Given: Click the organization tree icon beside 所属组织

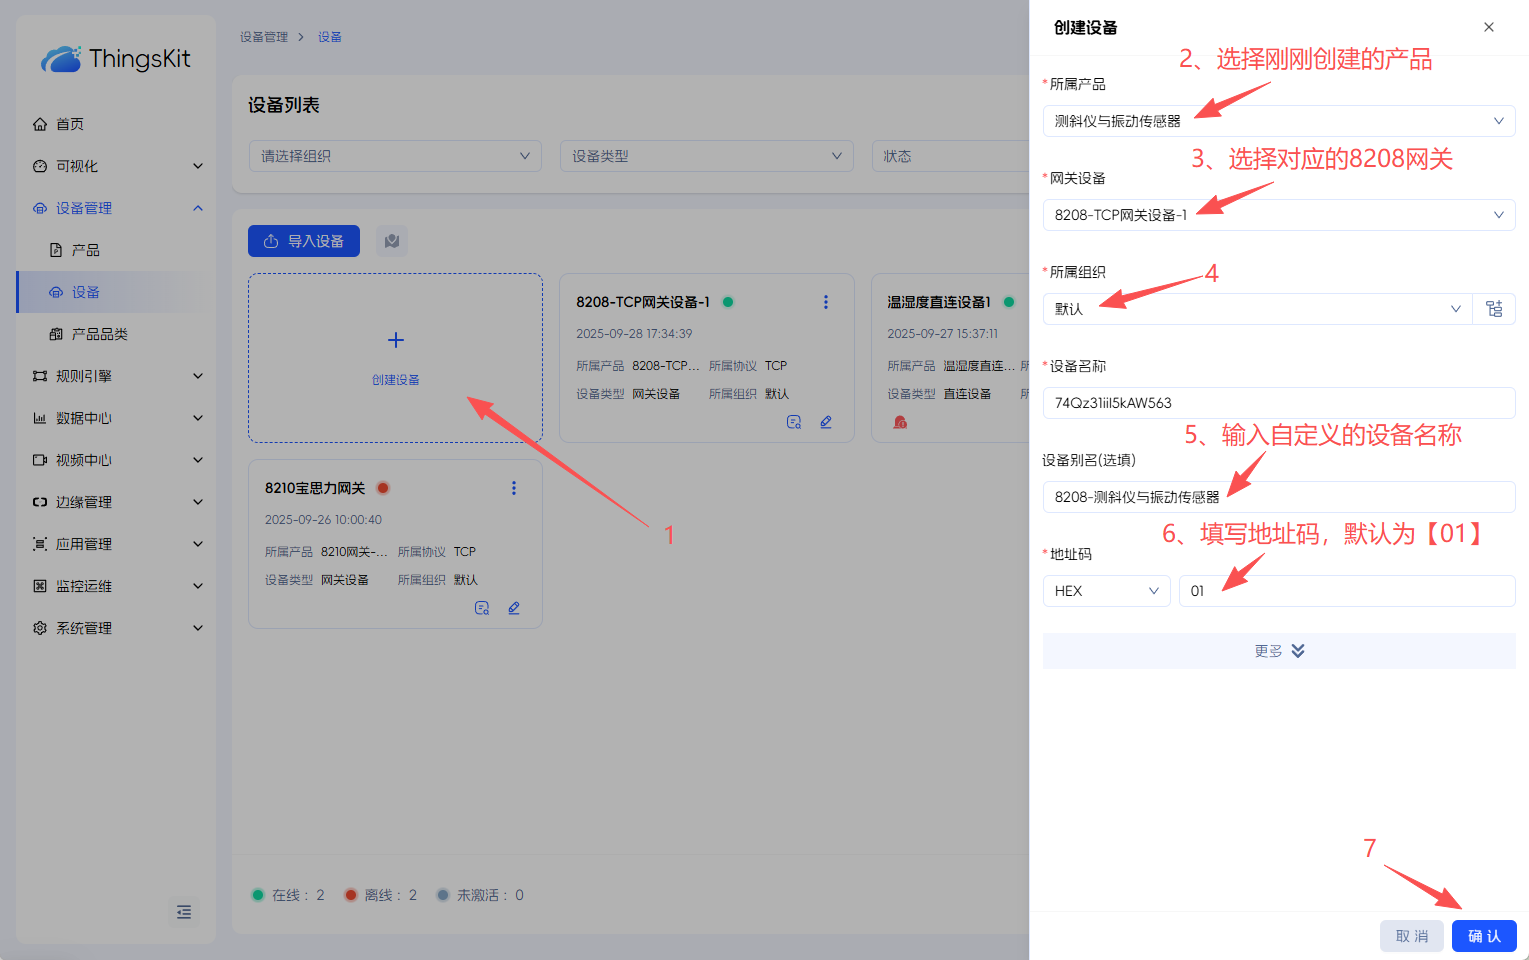Looking at the screenshot, I should click(x=1494, y=309).
